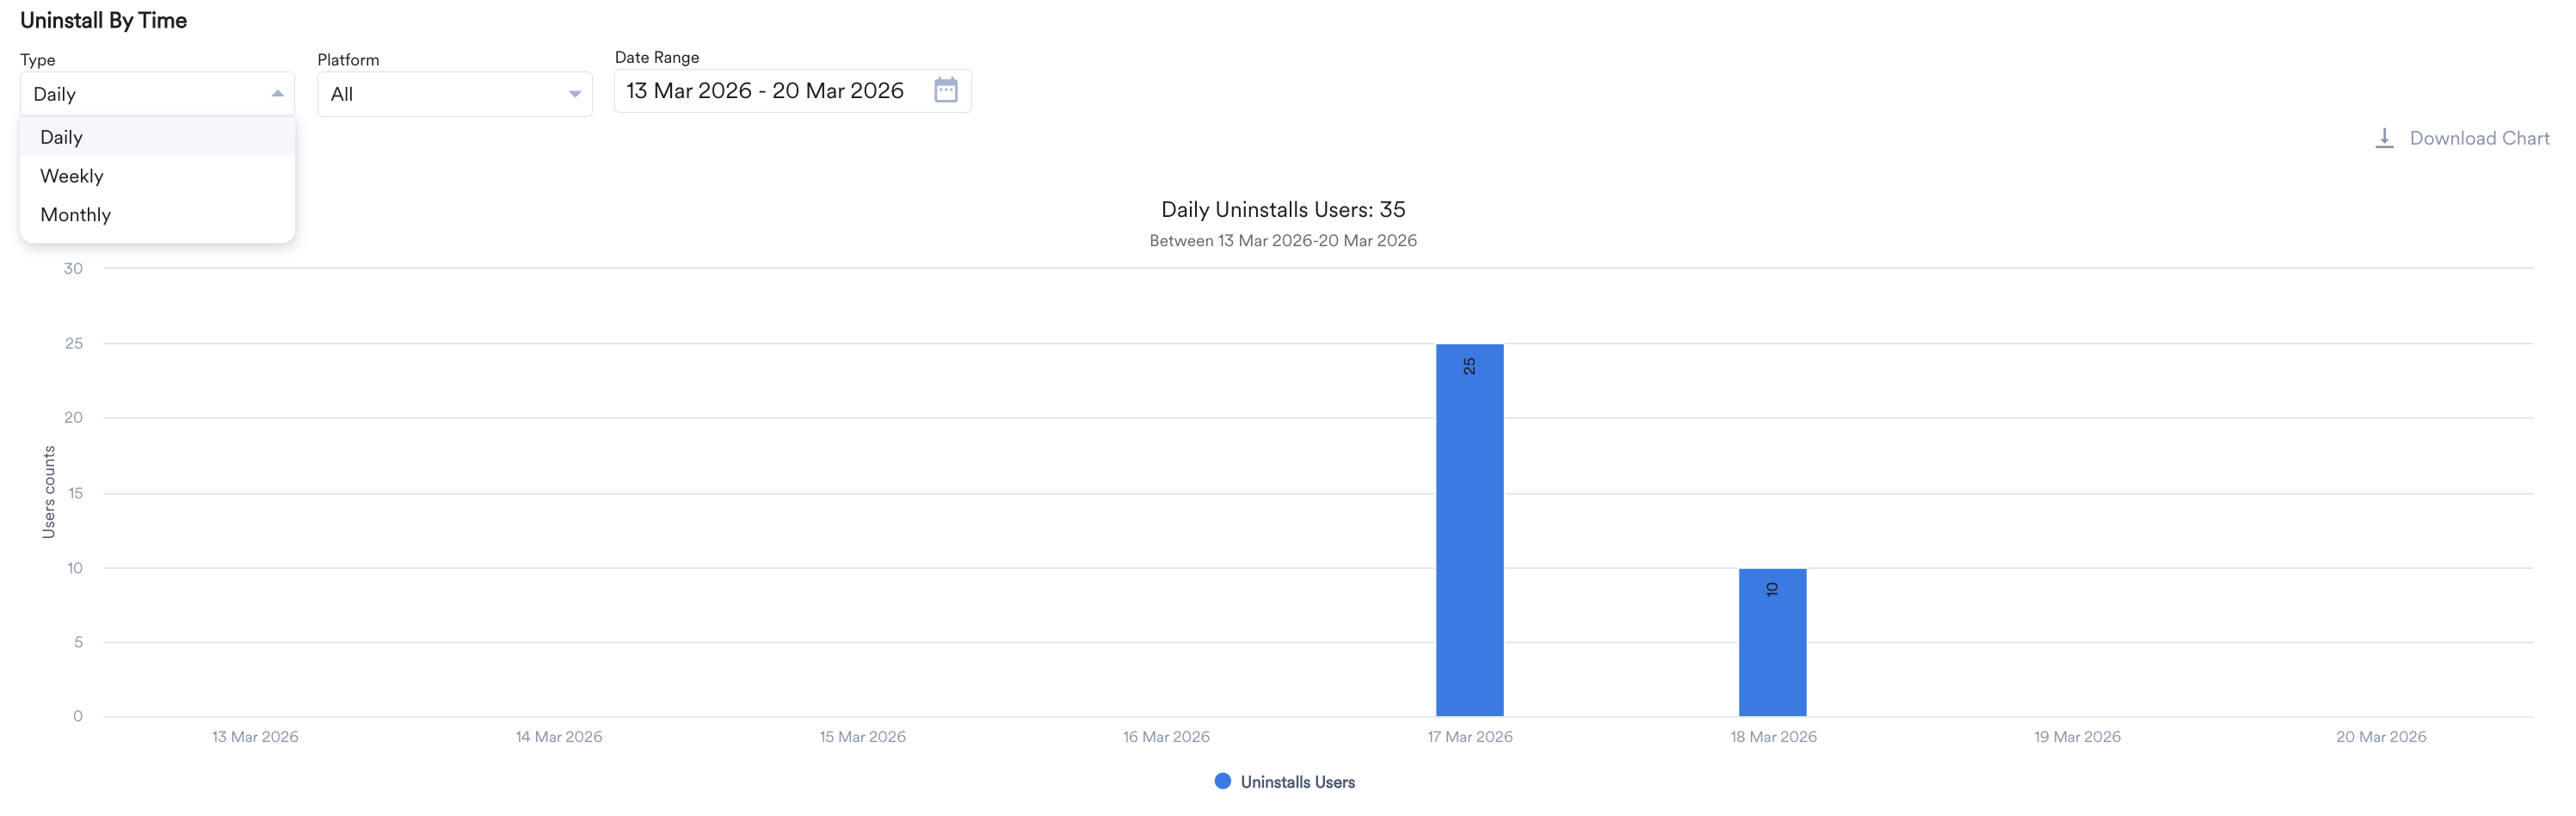Click the Uninstall By Time heading

[x=103, y=19]
